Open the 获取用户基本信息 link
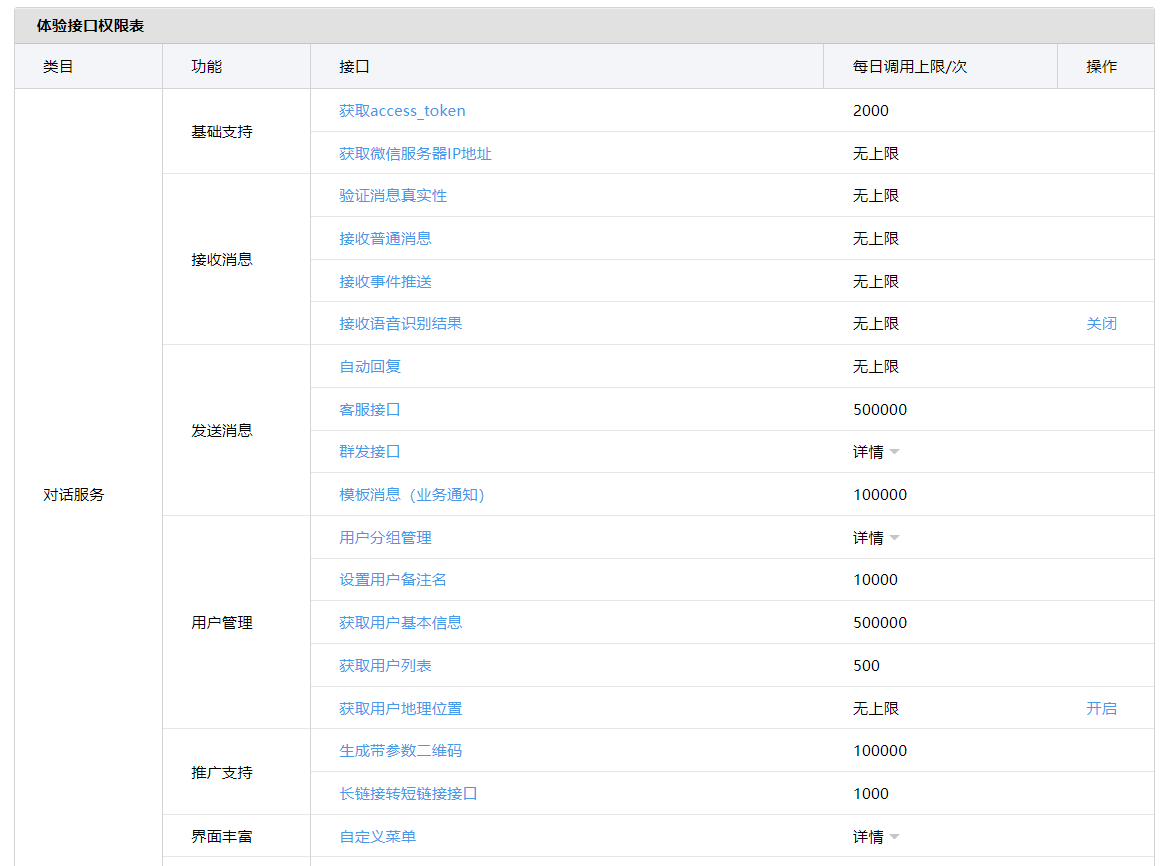The width and height of the screenshot is (1166, 866). coord(400,622)
